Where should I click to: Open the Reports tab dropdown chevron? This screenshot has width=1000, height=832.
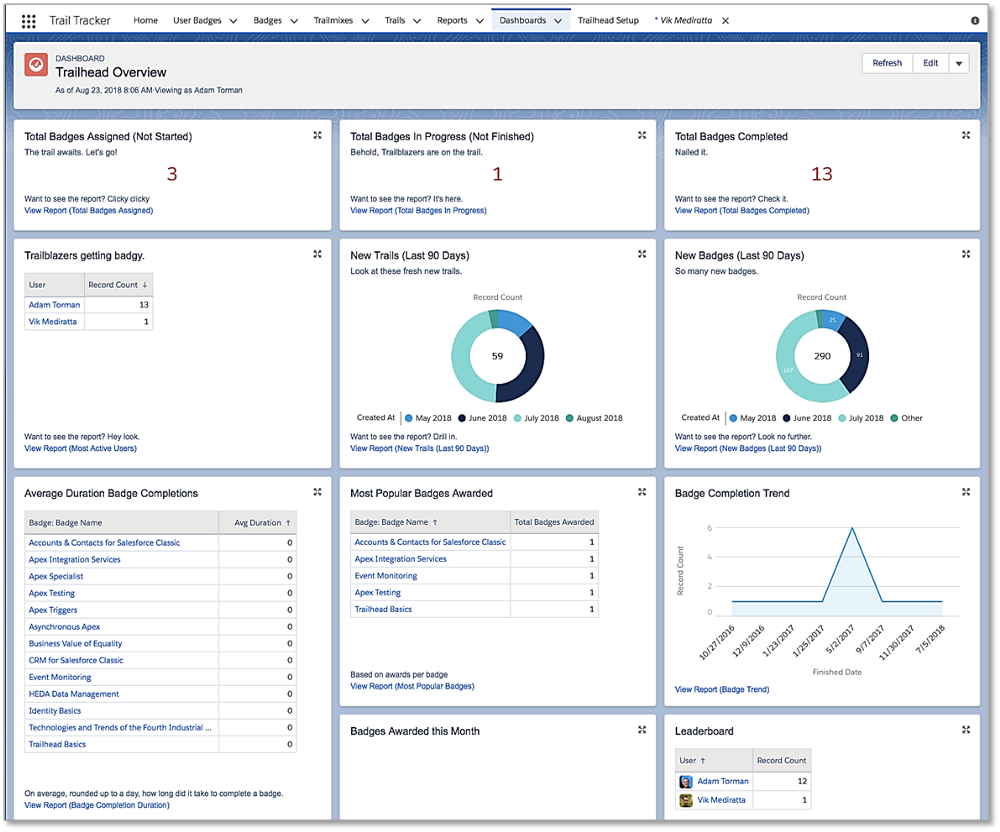480,21
